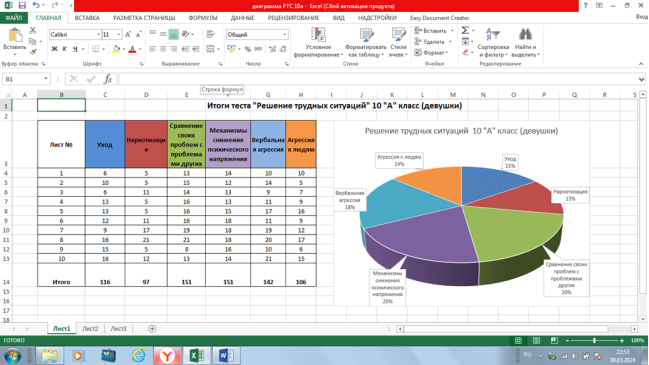
Task: Switch to Page Layout view in status bar
Action: coord(536,340)
